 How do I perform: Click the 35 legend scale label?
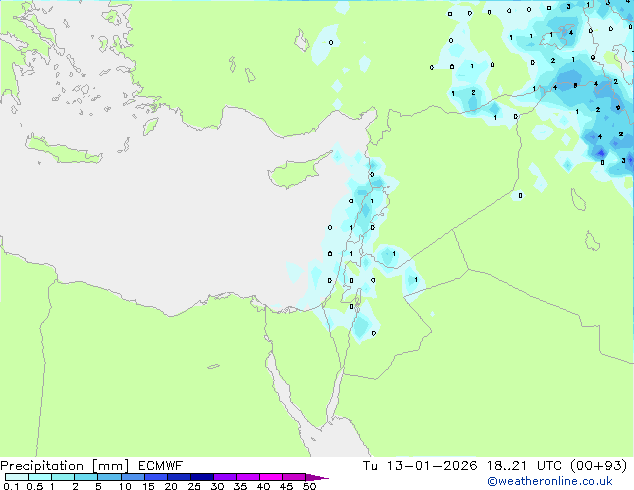(x=240, y=486)
